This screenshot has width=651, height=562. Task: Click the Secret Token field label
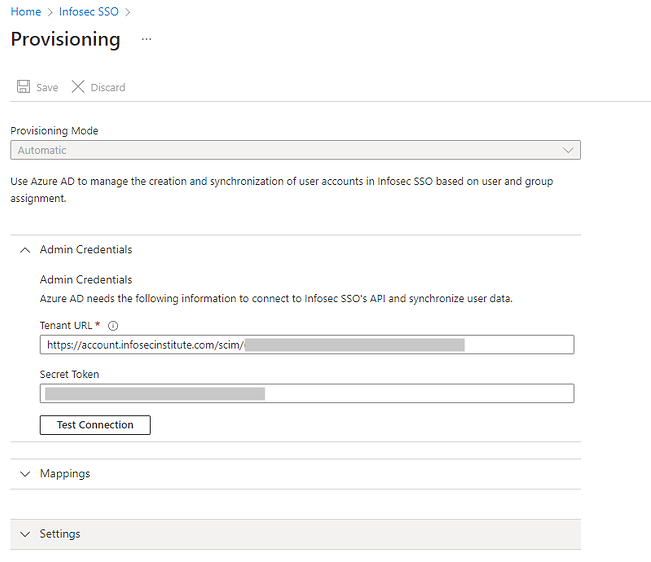[x=70, y=374]
